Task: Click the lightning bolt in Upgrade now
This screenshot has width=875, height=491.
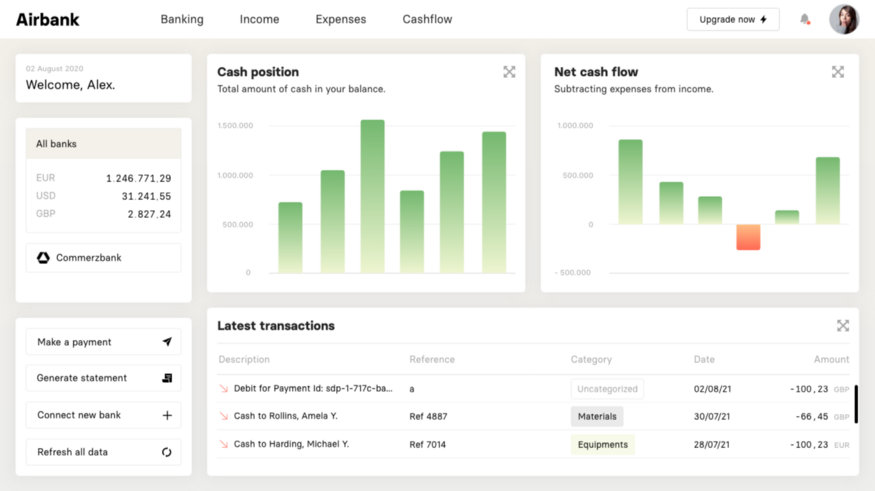Action: pyautogui.click(x=763, y=20)
